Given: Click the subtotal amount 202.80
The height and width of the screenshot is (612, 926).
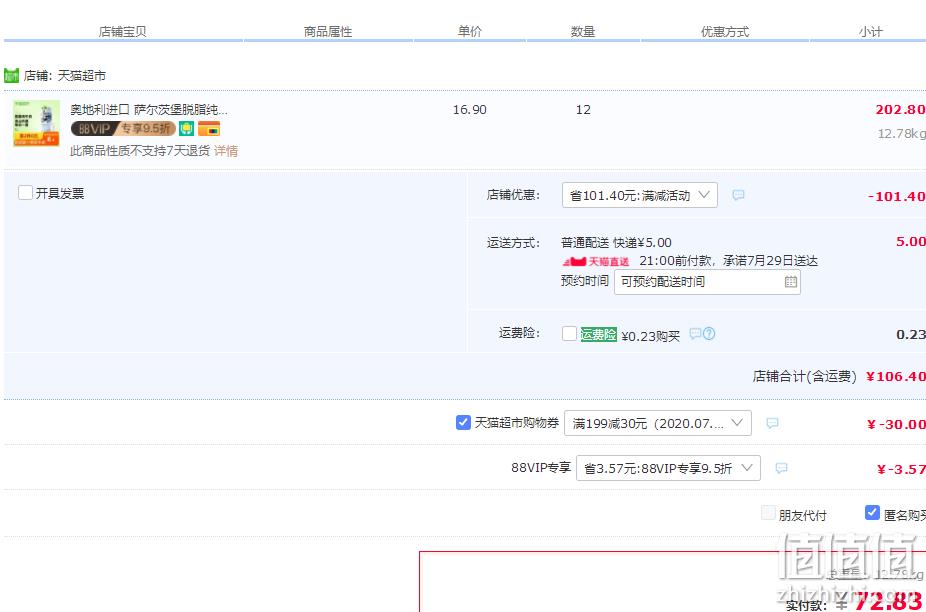Looking at the screenshot, I should (x=901, y=109).
